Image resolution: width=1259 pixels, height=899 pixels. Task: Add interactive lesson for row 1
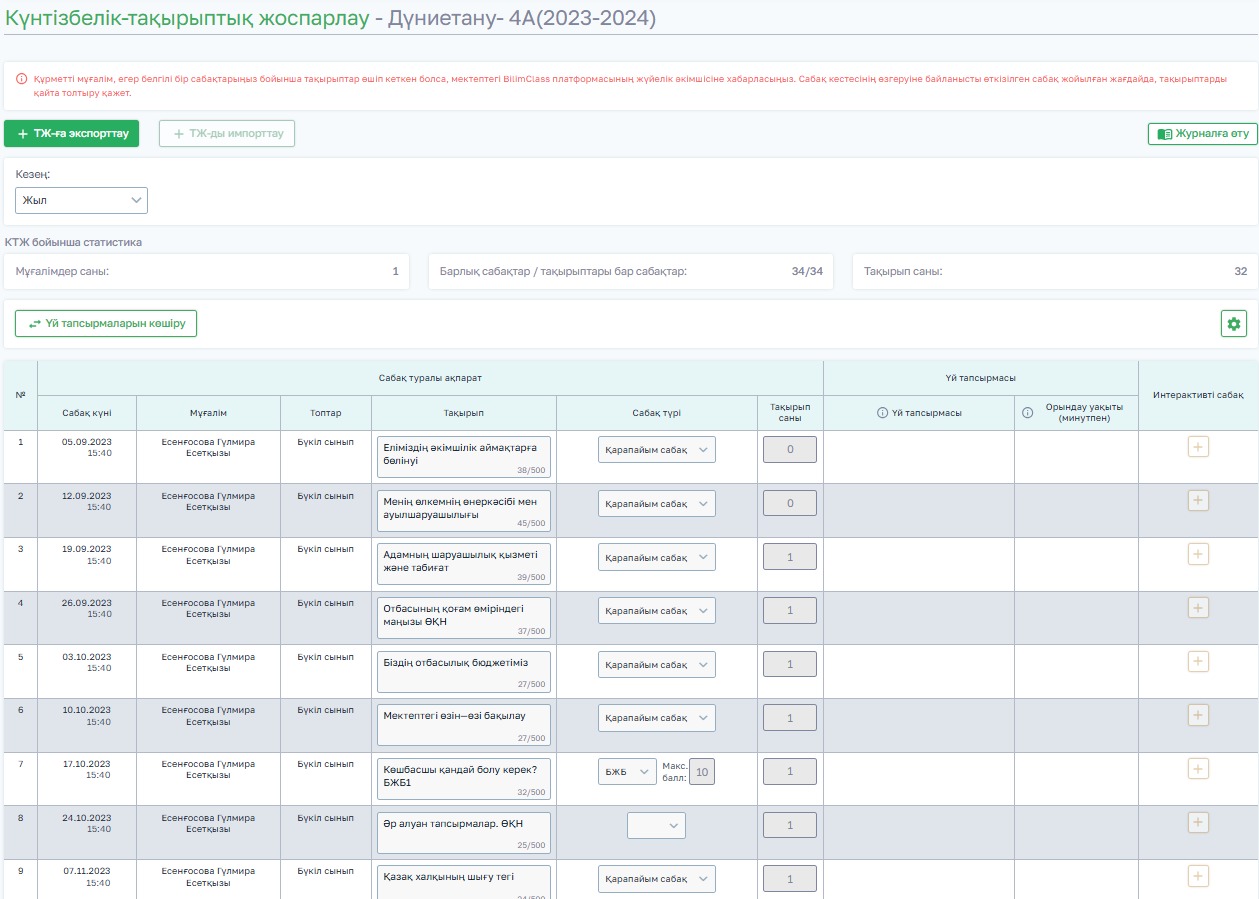click(x=1198, y=446)
